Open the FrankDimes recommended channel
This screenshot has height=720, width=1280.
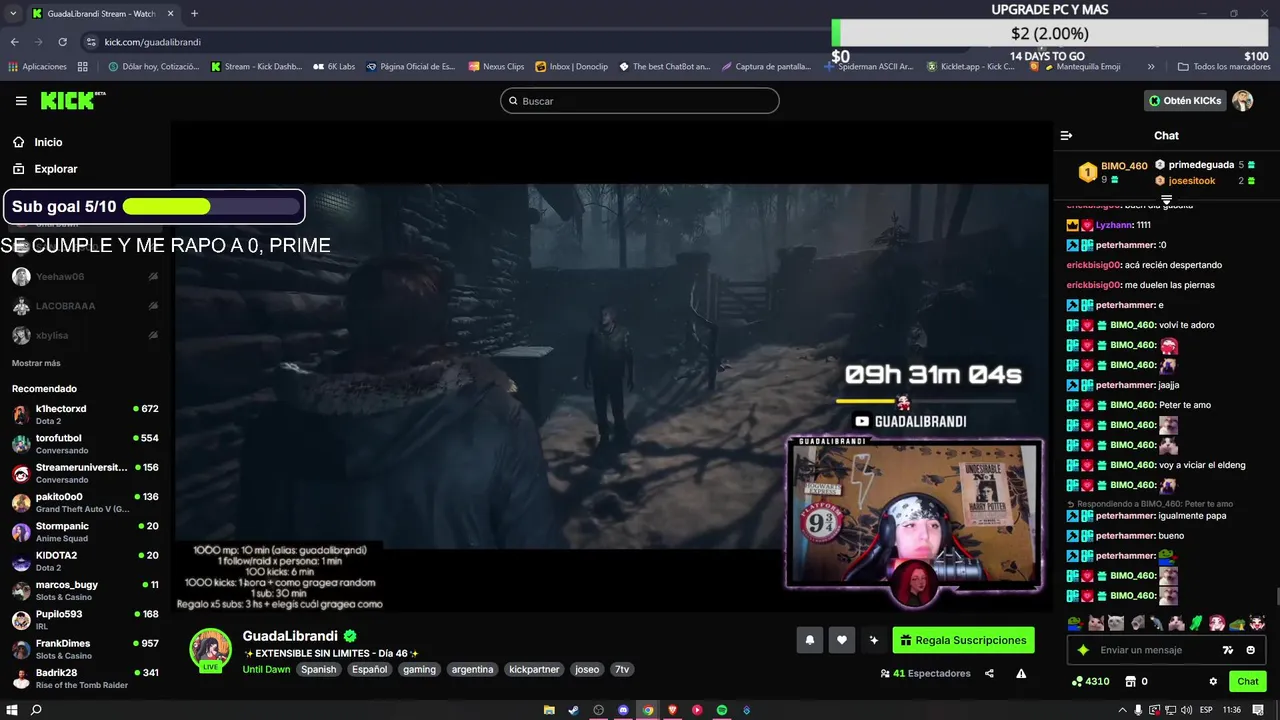pos(85,649)
